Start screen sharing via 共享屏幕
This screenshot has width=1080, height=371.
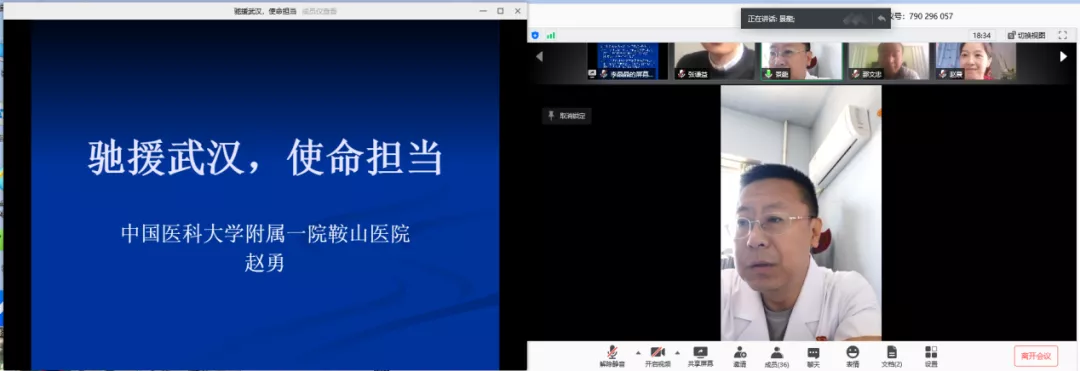(x=700, y=356)
